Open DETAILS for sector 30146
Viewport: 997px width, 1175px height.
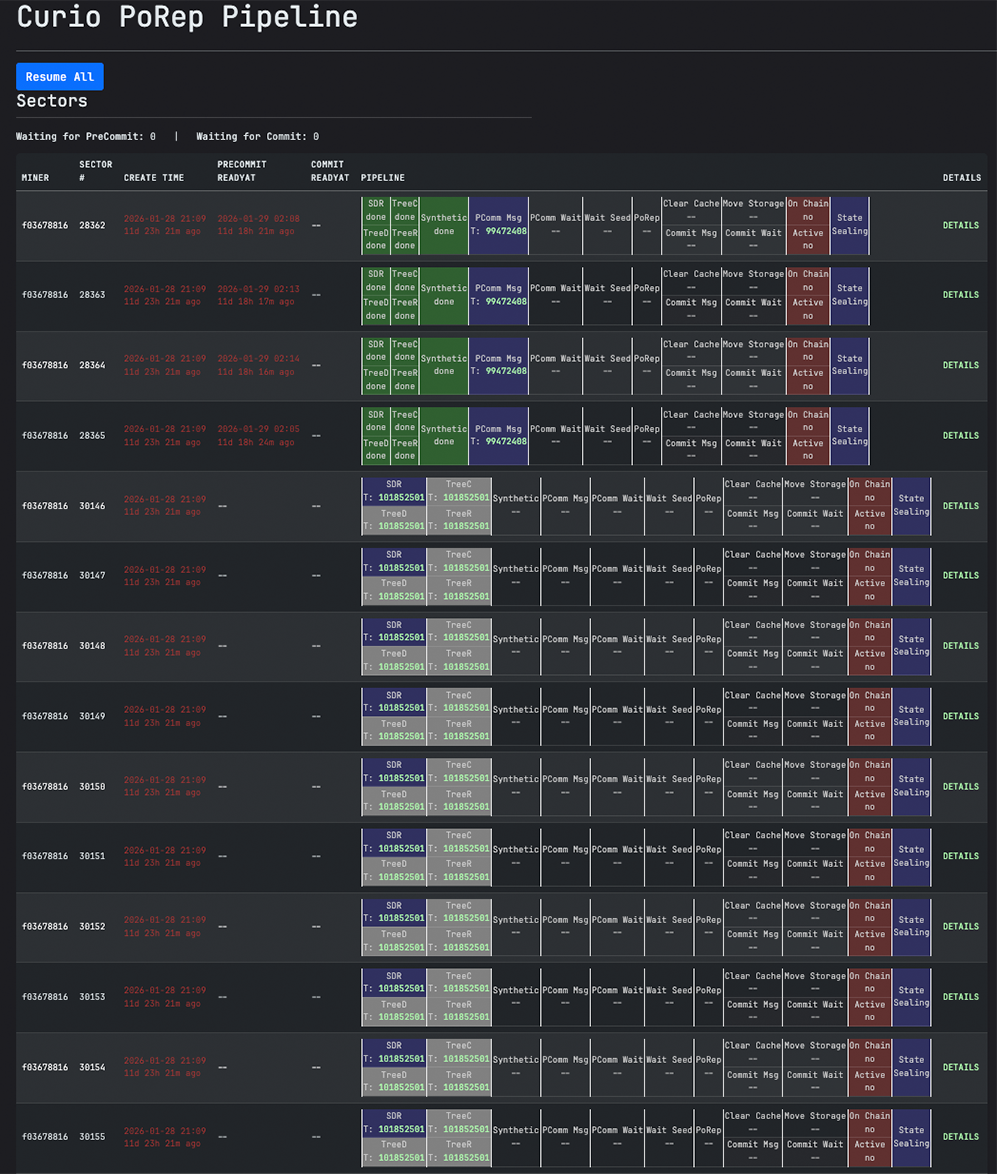click(x=960, y=506)
